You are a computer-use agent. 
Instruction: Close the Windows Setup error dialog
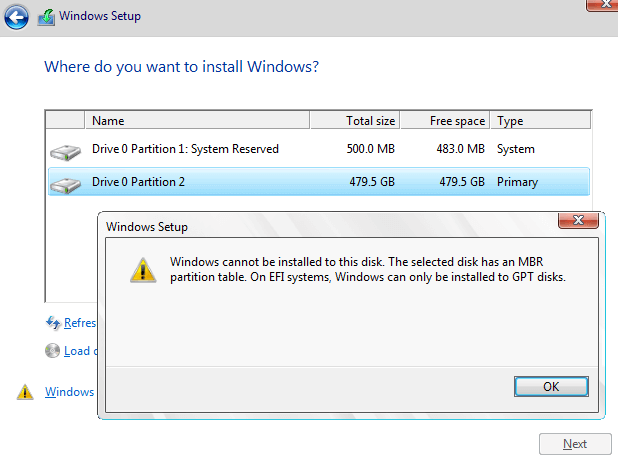(x=578, y=220)
